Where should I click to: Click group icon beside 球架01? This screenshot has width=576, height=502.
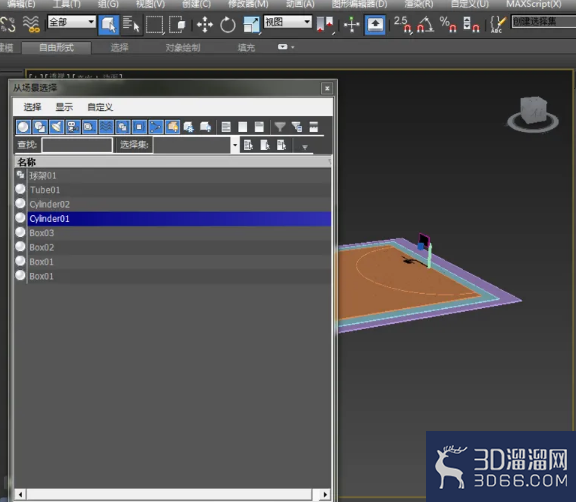(x=20, y=175)
